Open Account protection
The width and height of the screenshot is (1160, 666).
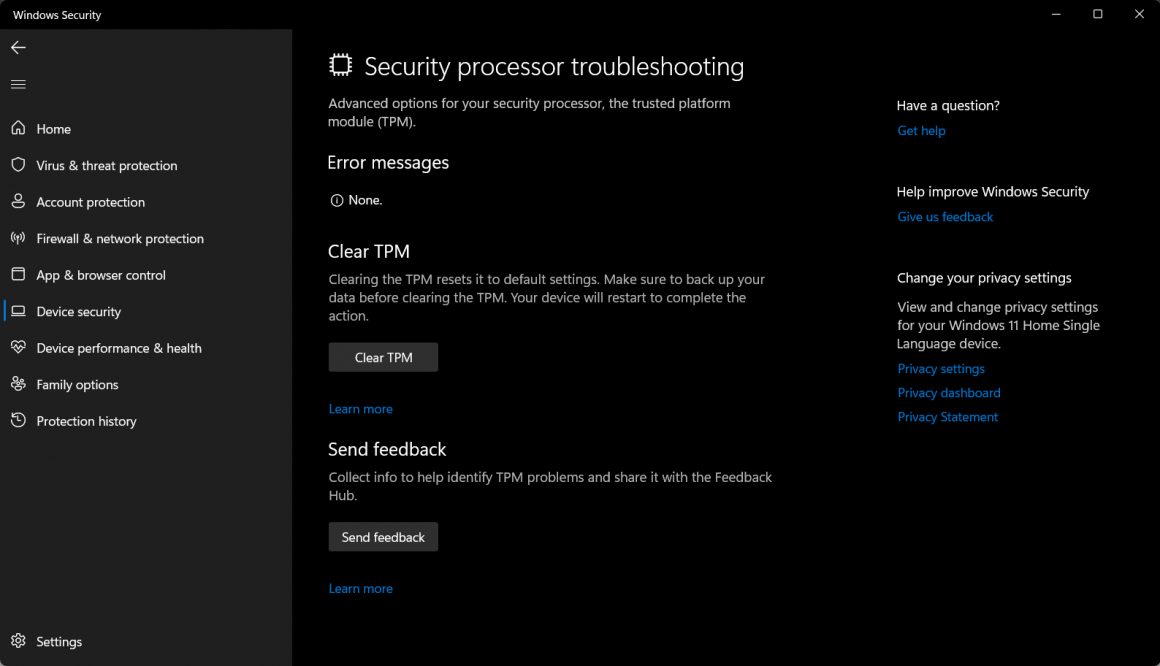90,201
